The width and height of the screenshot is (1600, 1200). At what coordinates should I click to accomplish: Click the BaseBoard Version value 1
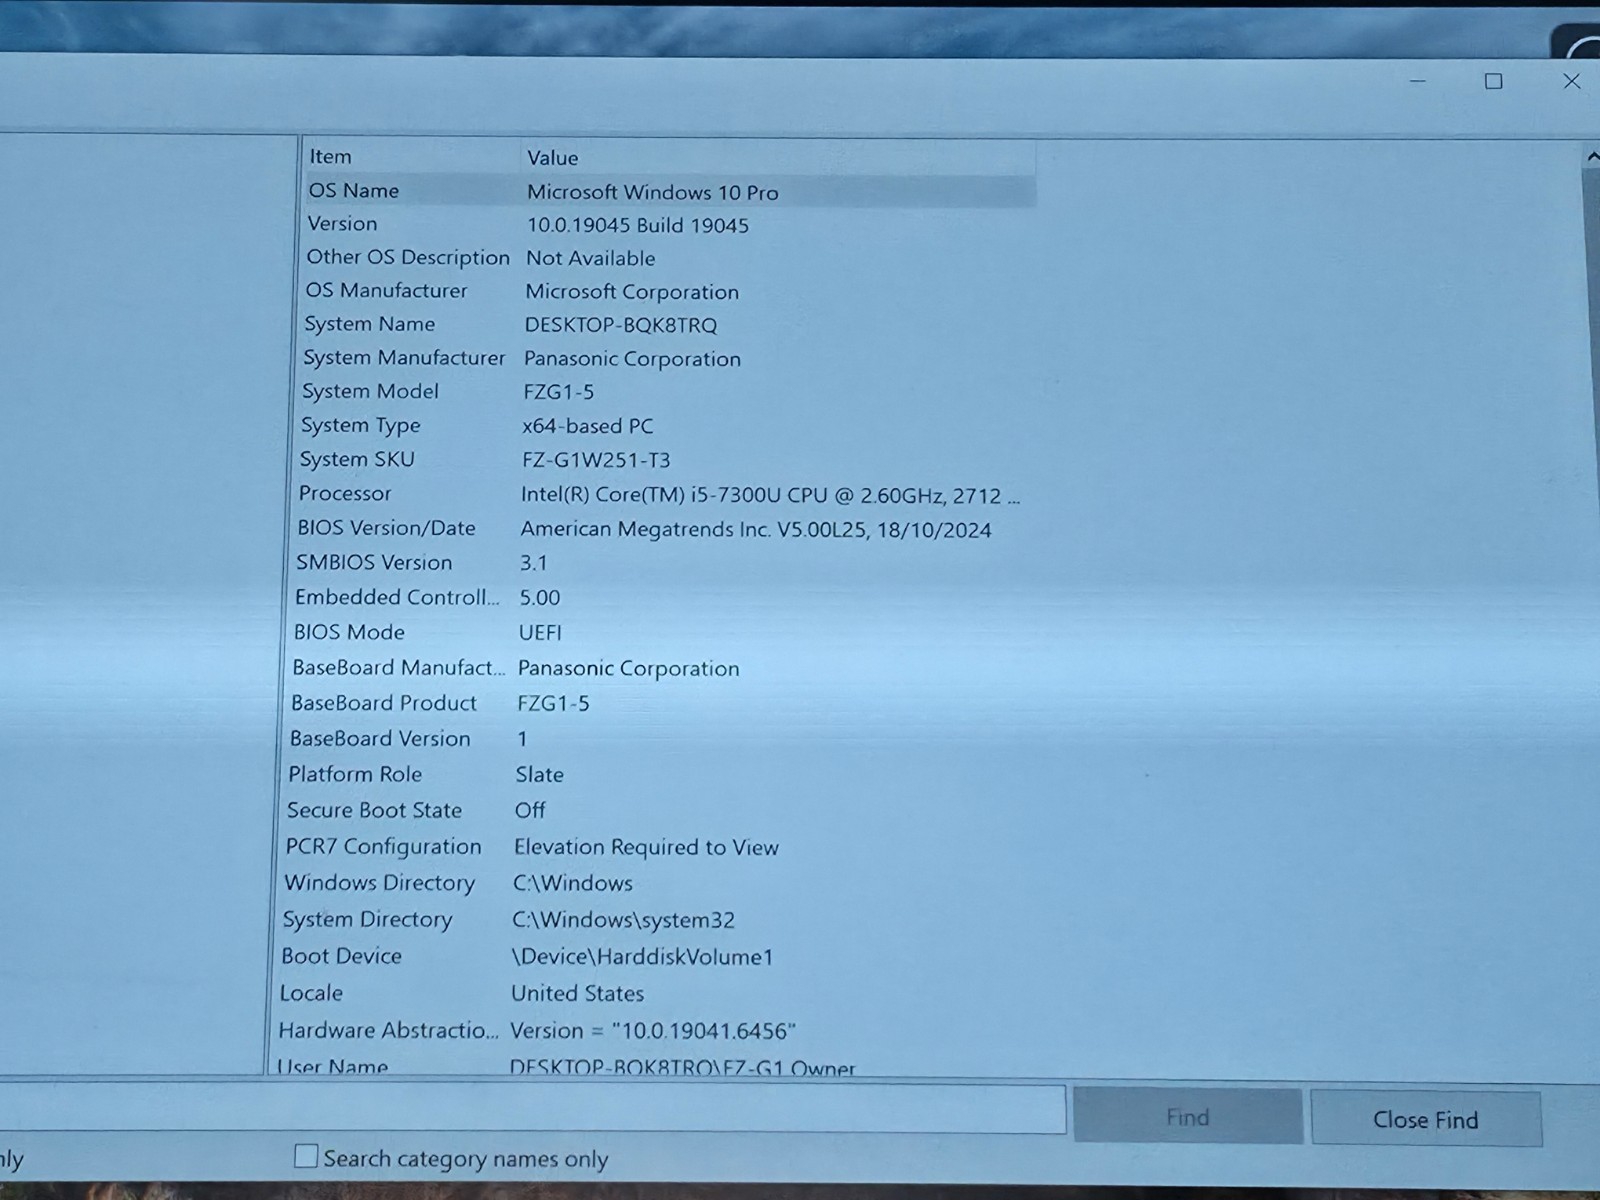click(522, 739)
